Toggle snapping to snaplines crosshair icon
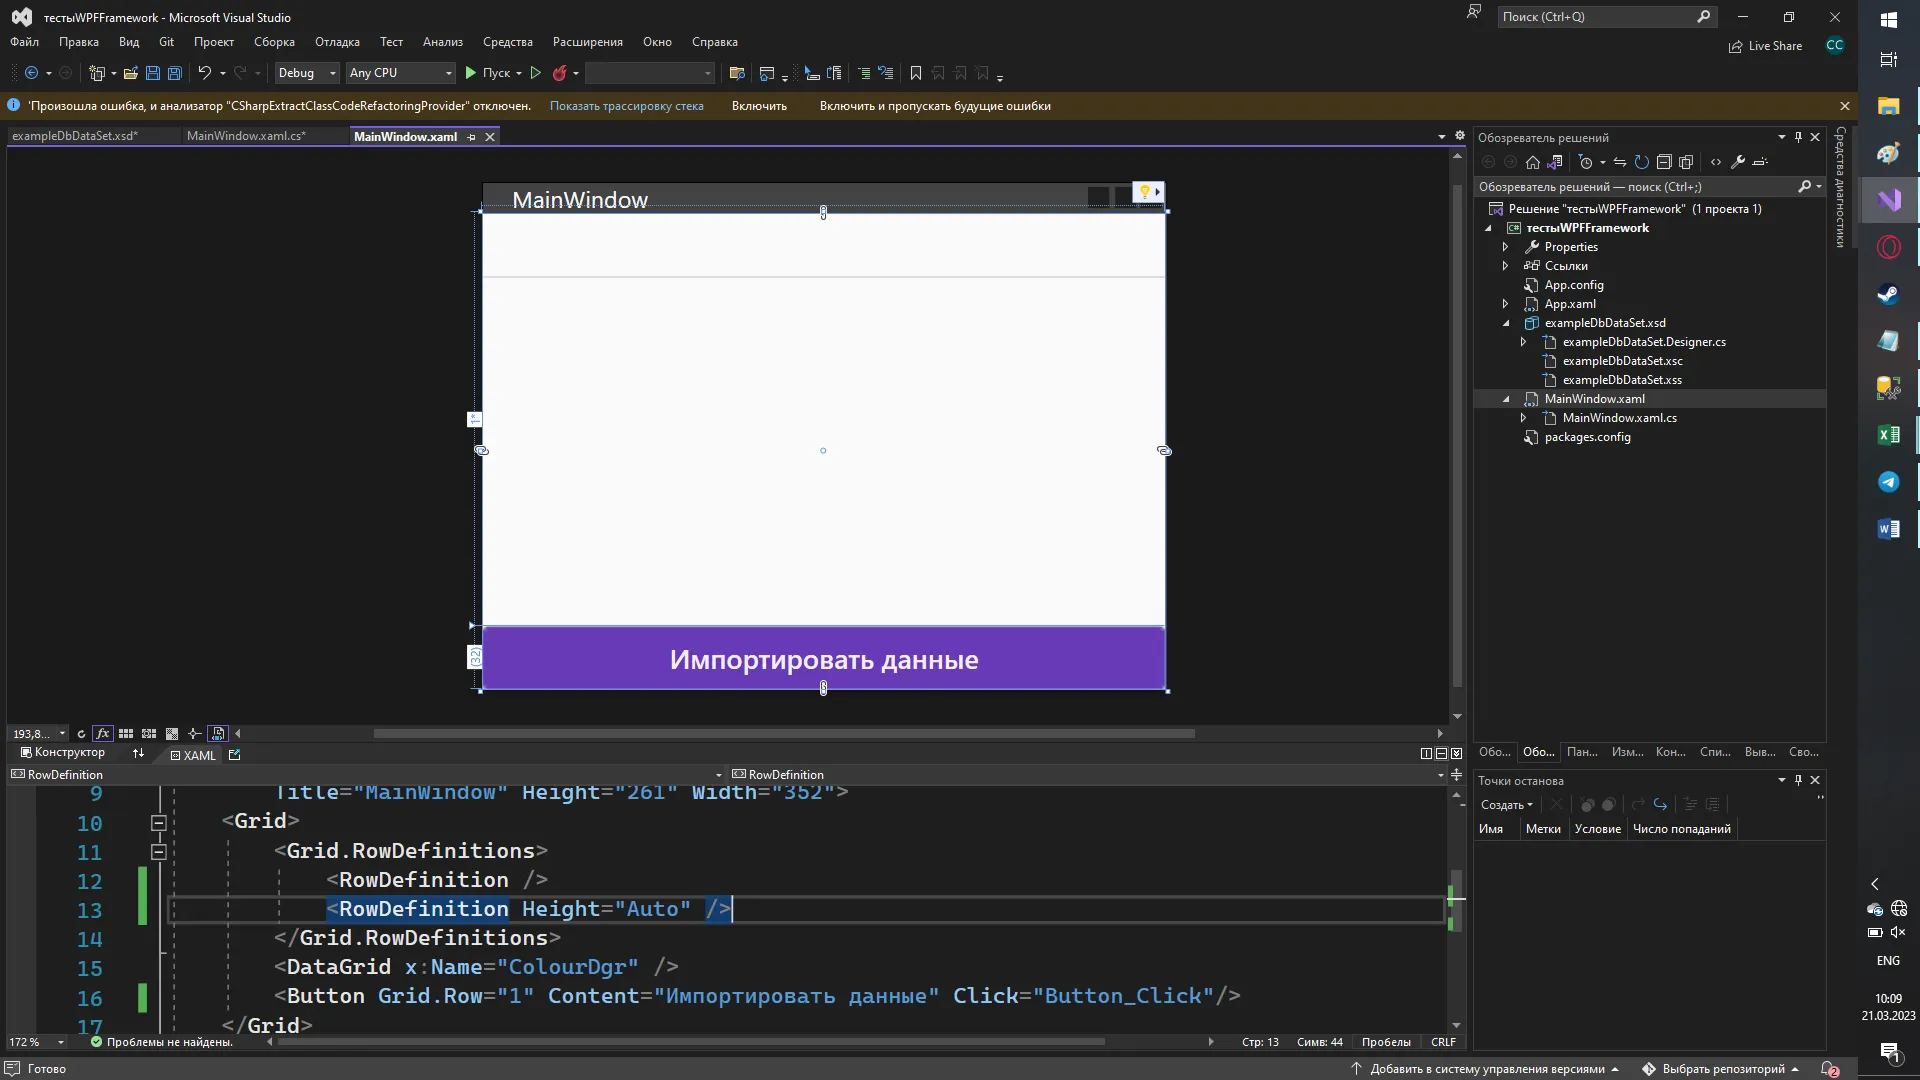The image size is (1920, 1080). click(195, 734)
